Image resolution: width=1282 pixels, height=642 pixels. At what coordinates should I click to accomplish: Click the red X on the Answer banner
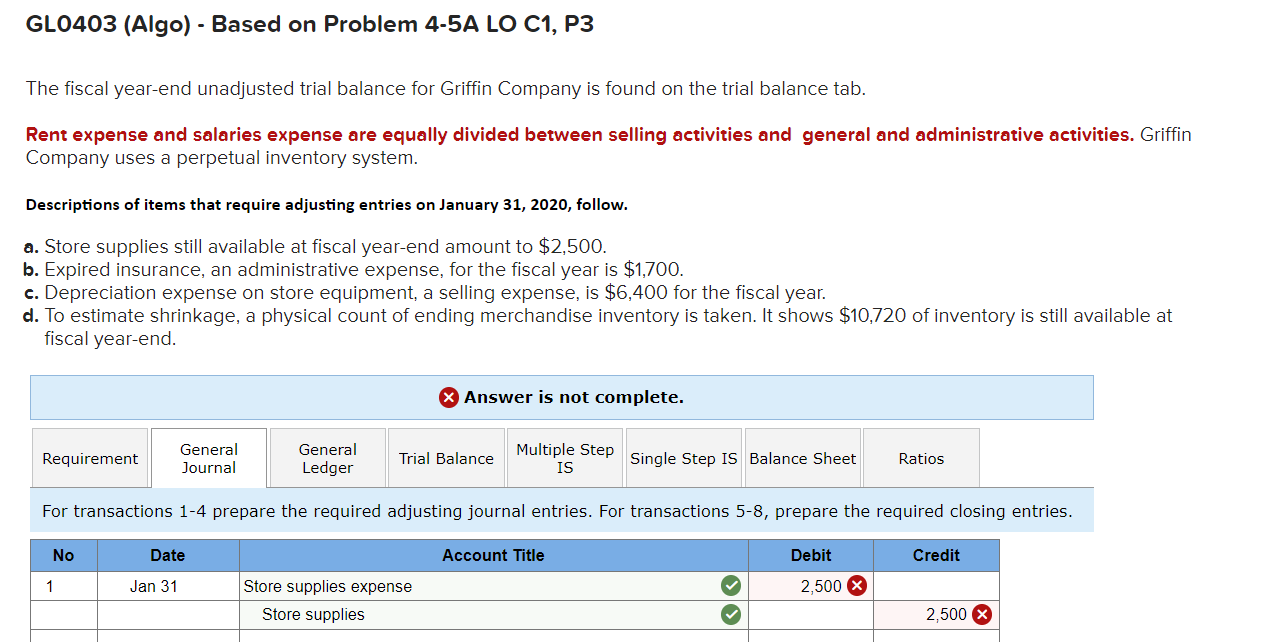click(x=447, y=397)
